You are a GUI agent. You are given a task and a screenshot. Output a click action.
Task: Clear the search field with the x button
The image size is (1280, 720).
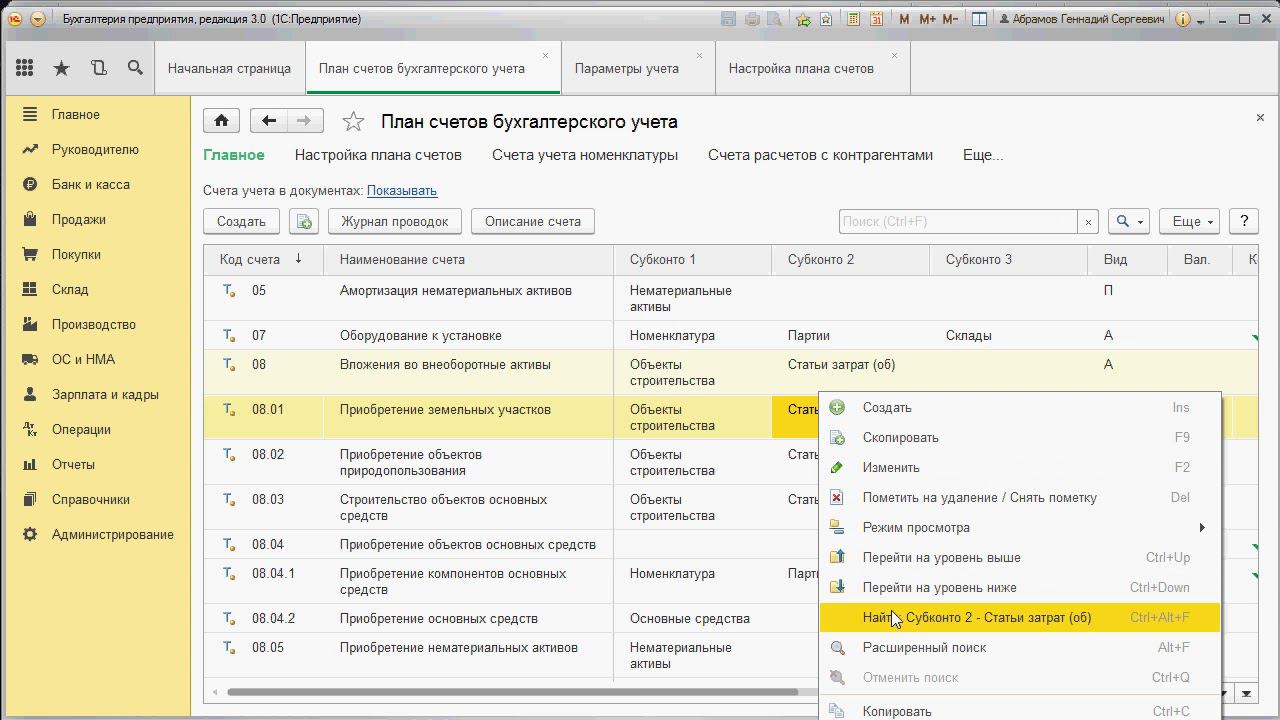tap(1088, 222)
